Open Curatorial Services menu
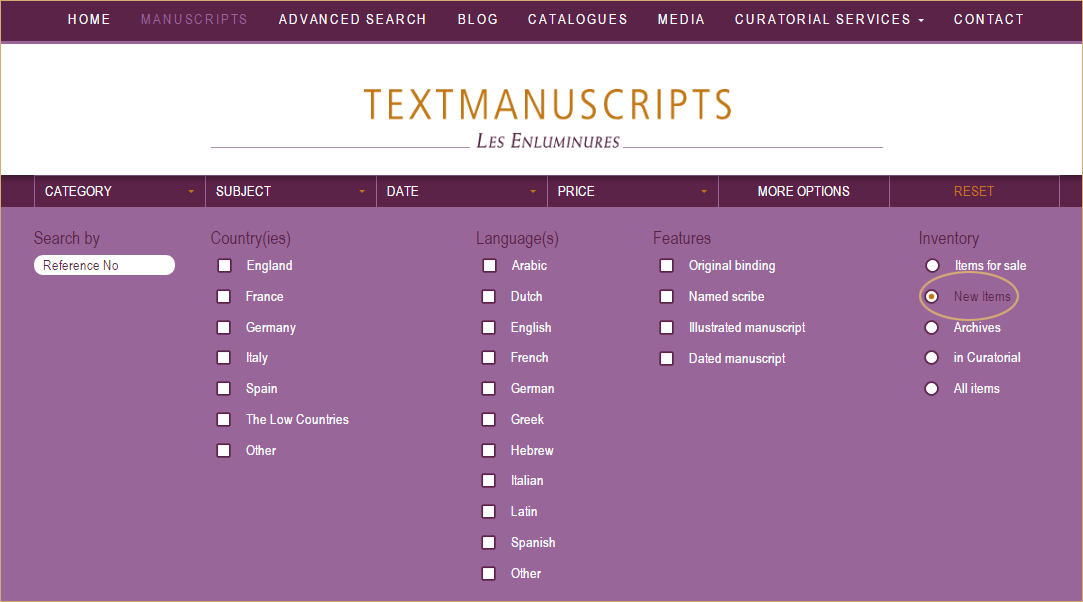1083x602 pixels. (829, 19)
